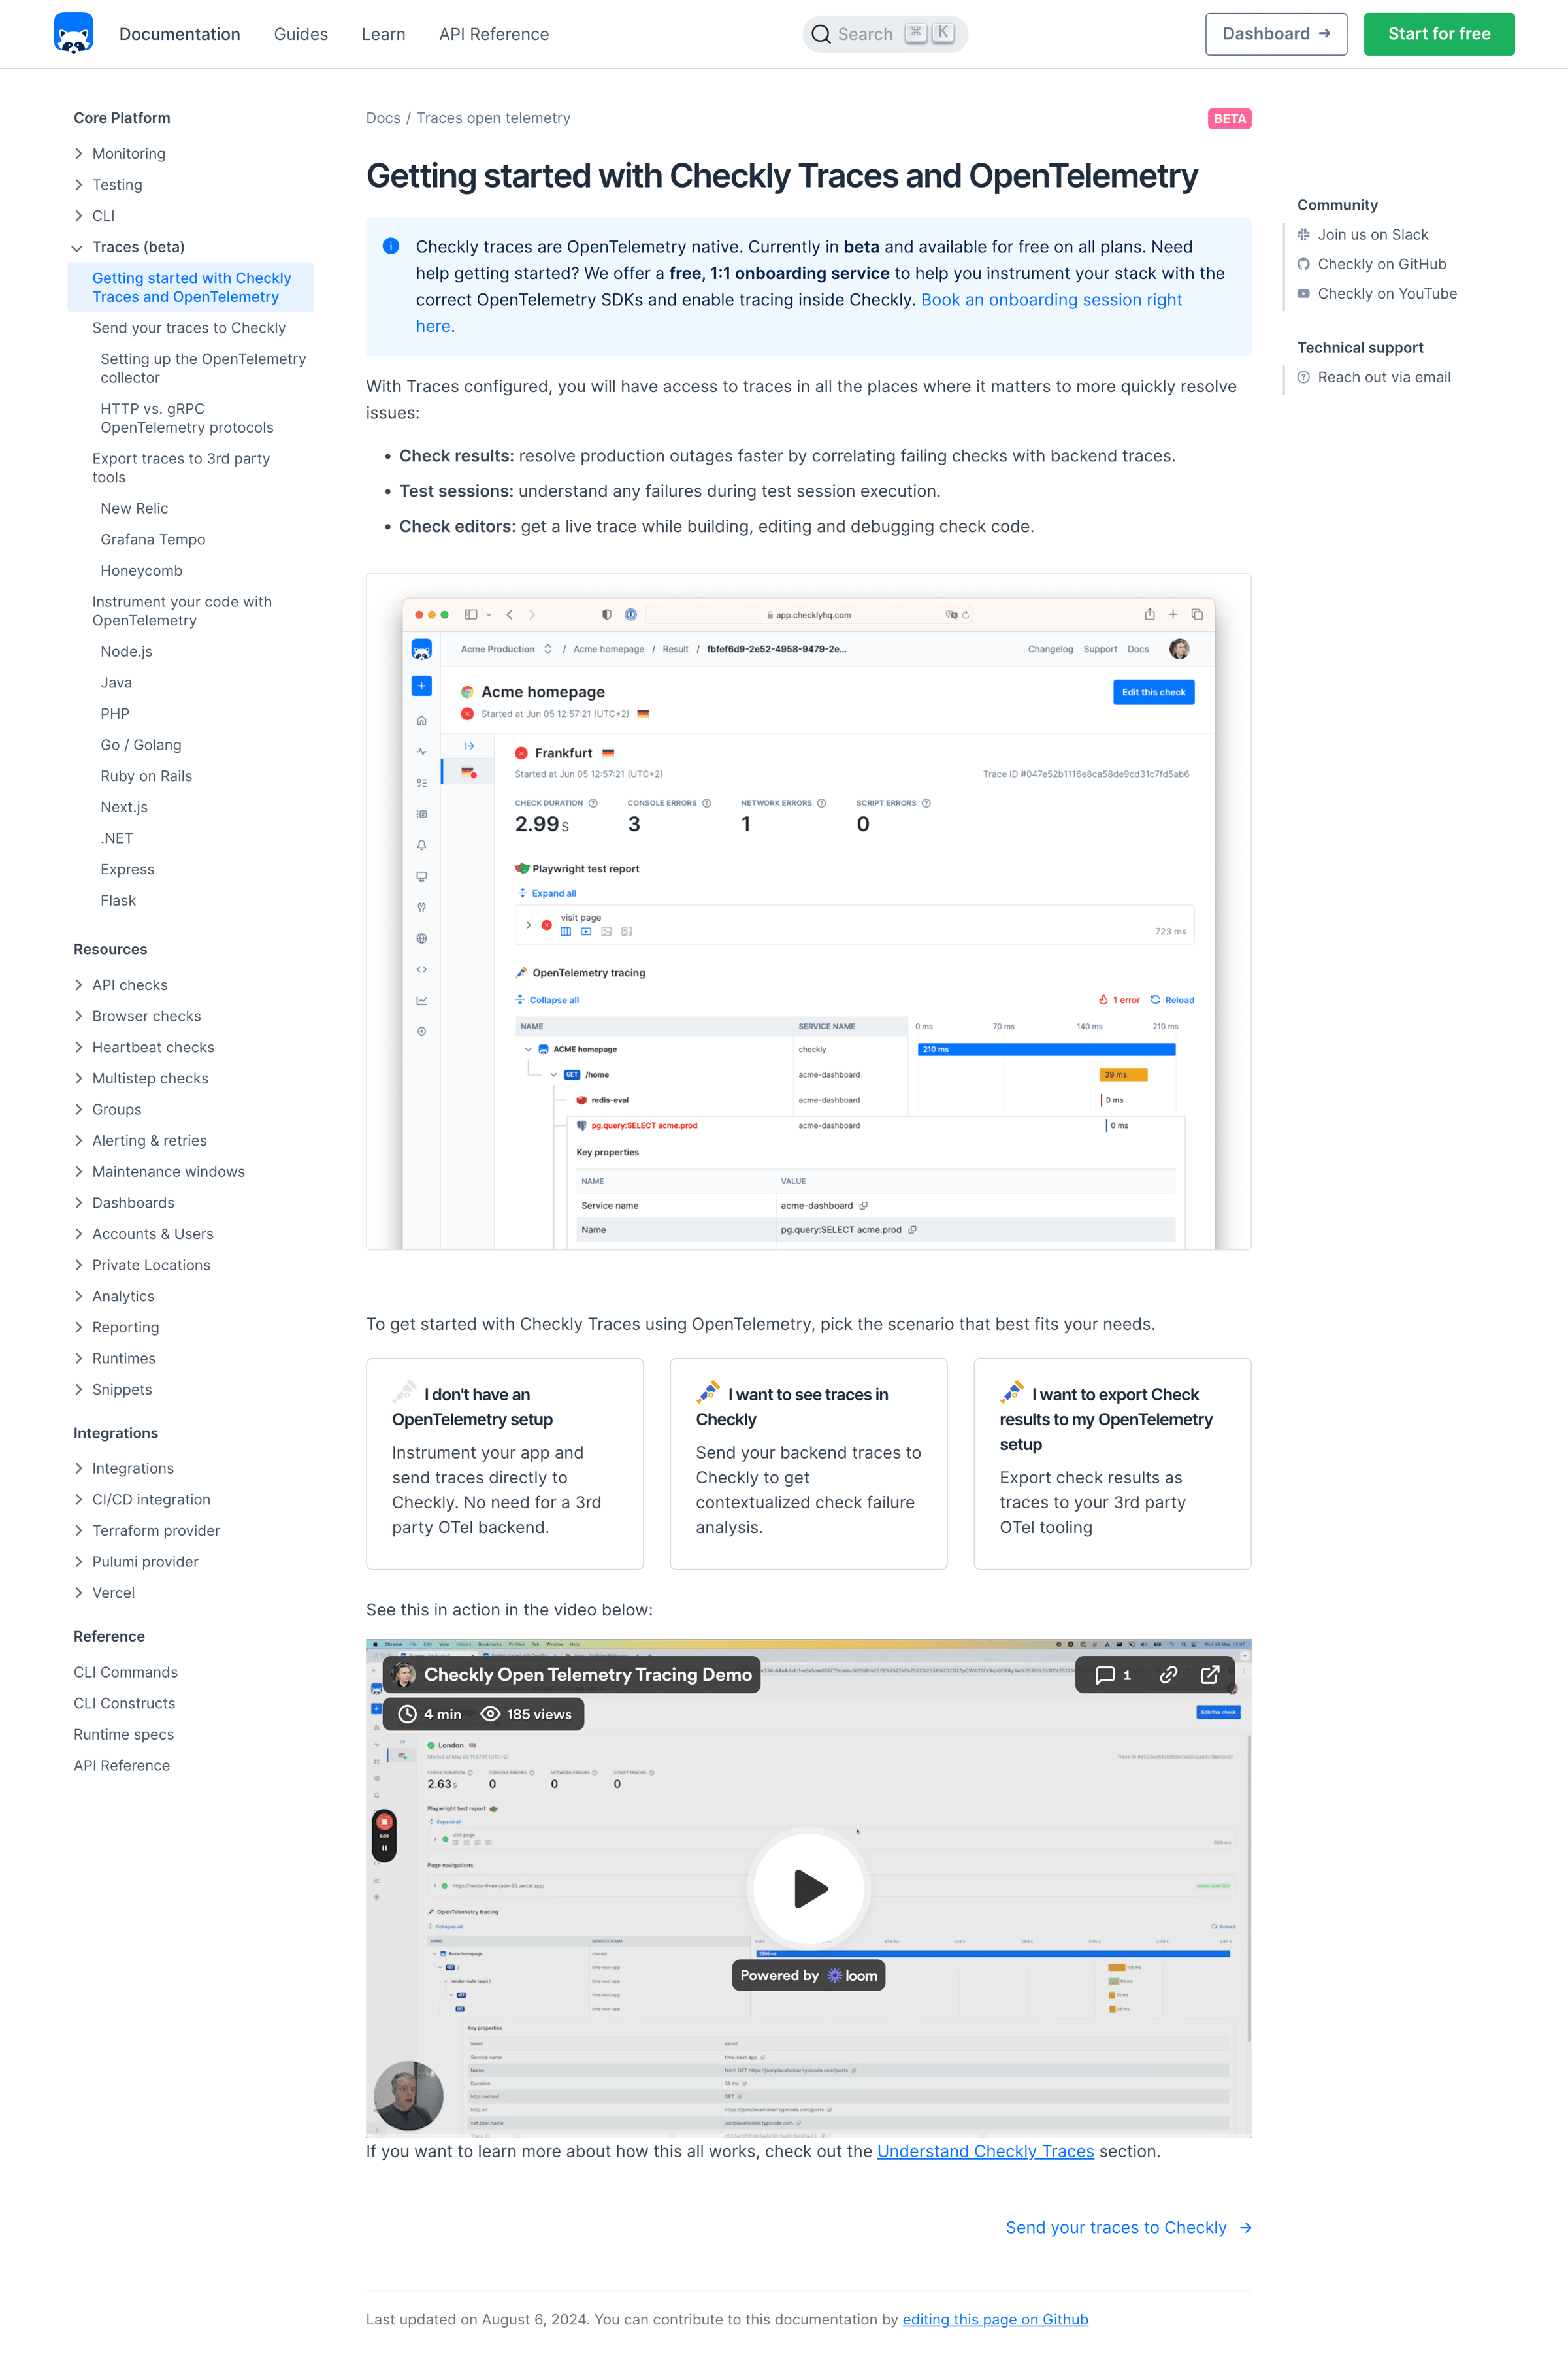The width and height of the screenshot is (1568, 2365).
Task: Copy video link via chain icon
Action: [x=1168, y=1675]
